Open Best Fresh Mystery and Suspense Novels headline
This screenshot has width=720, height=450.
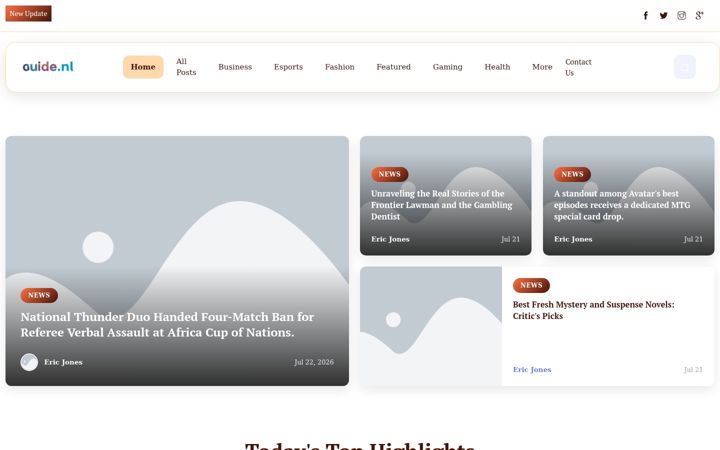pos(593,310)
